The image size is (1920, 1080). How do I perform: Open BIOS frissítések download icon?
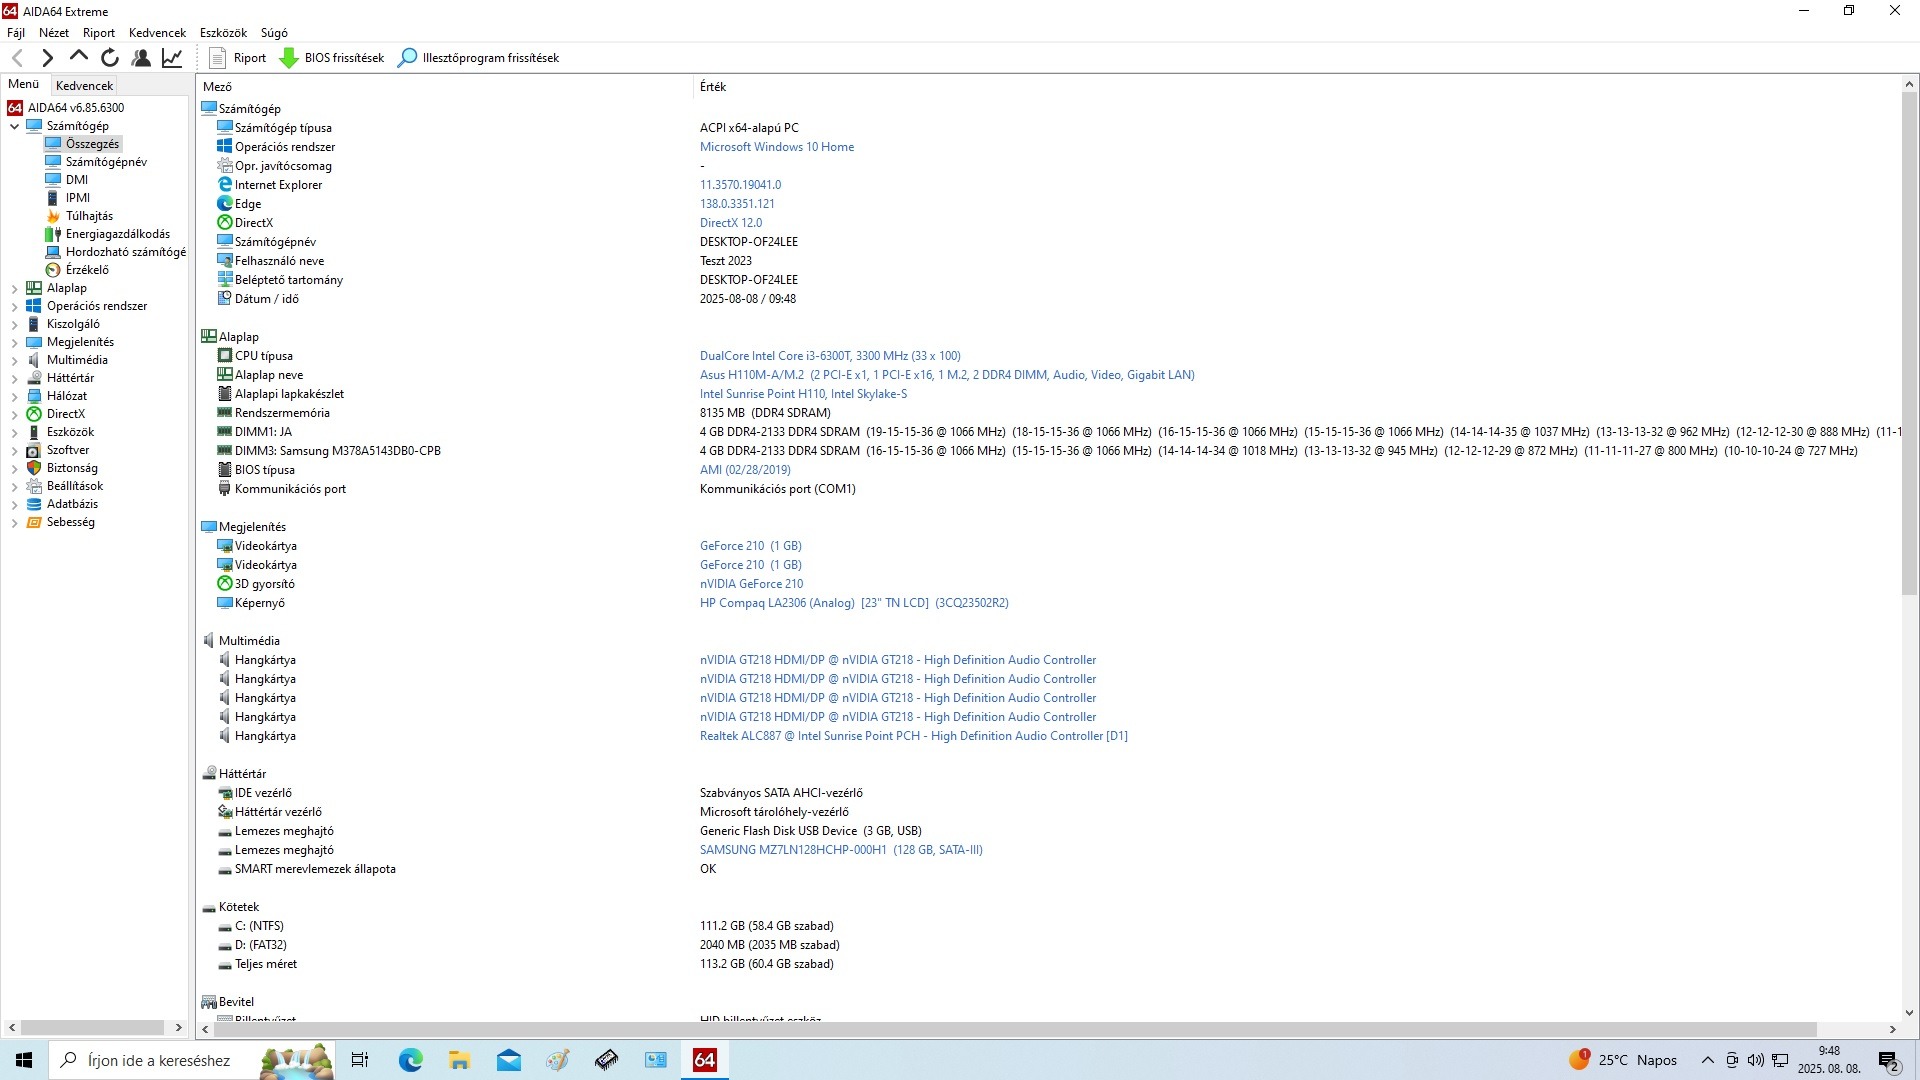coord(289,58)
